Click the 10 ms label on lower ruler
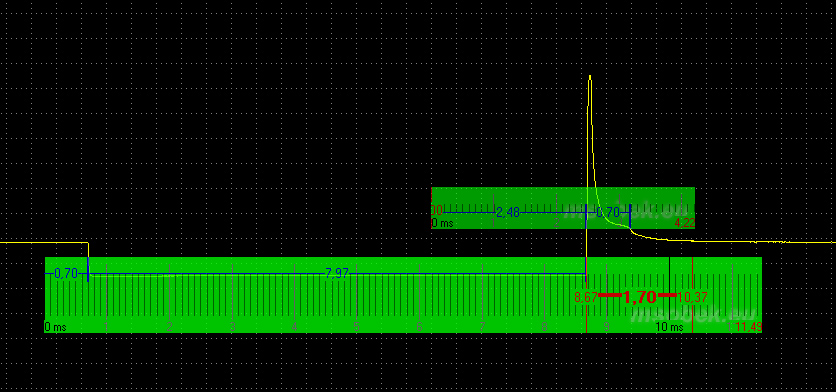Image resolution: width=836 pixels, height=392 pixels. point(669,327)
